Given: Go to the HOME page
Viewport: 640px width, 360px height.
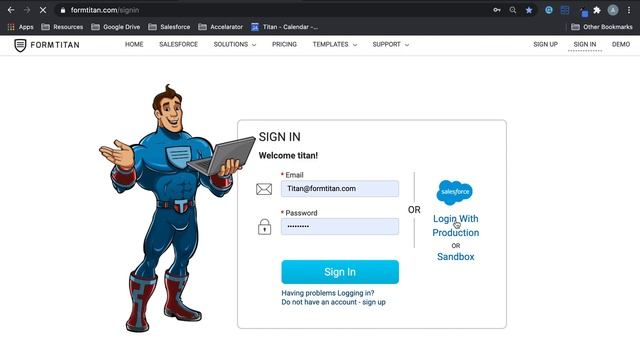Looking at the screenshot, I should pos(134,44).
